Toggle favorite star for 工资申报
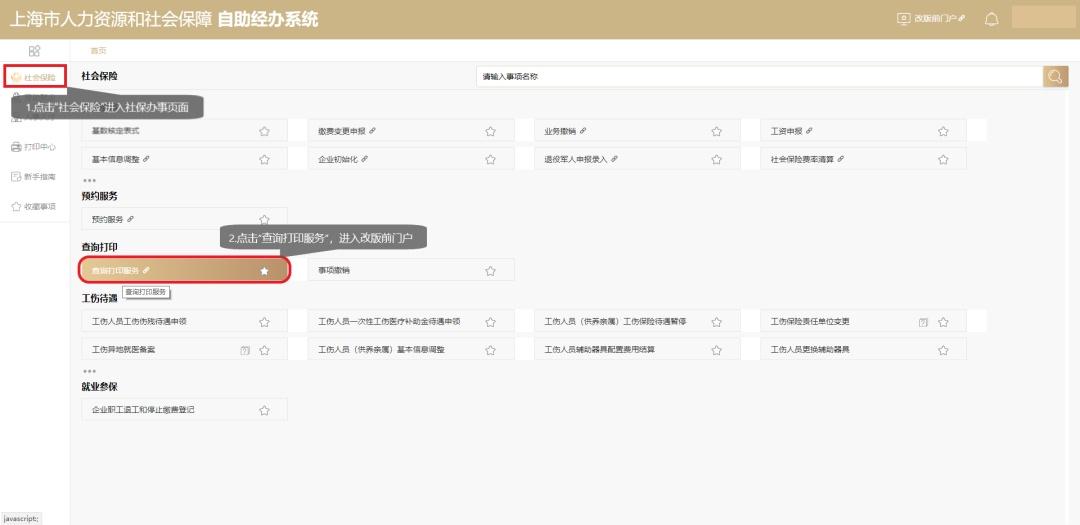 [943, 131]
